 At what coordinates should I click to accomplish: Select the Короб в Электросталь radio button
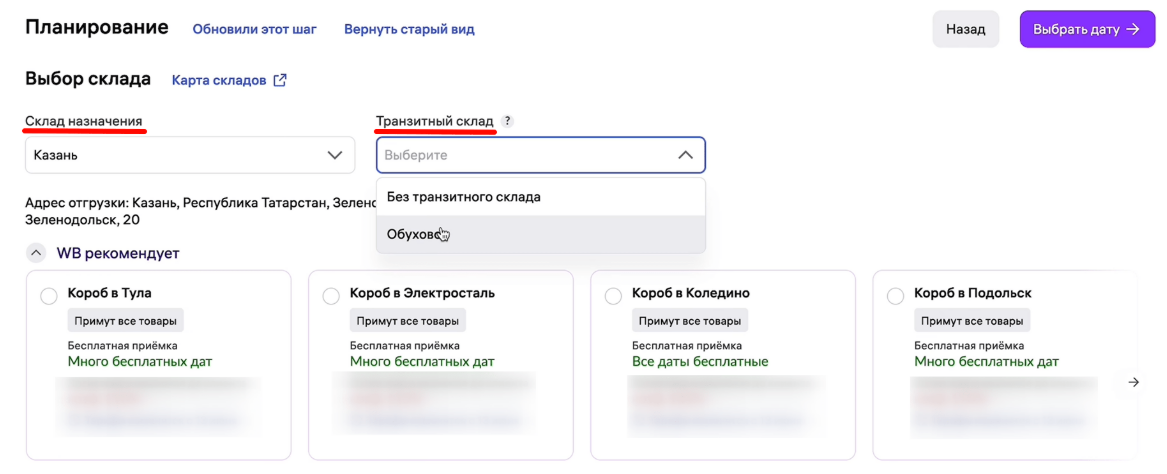pos(331,295)
